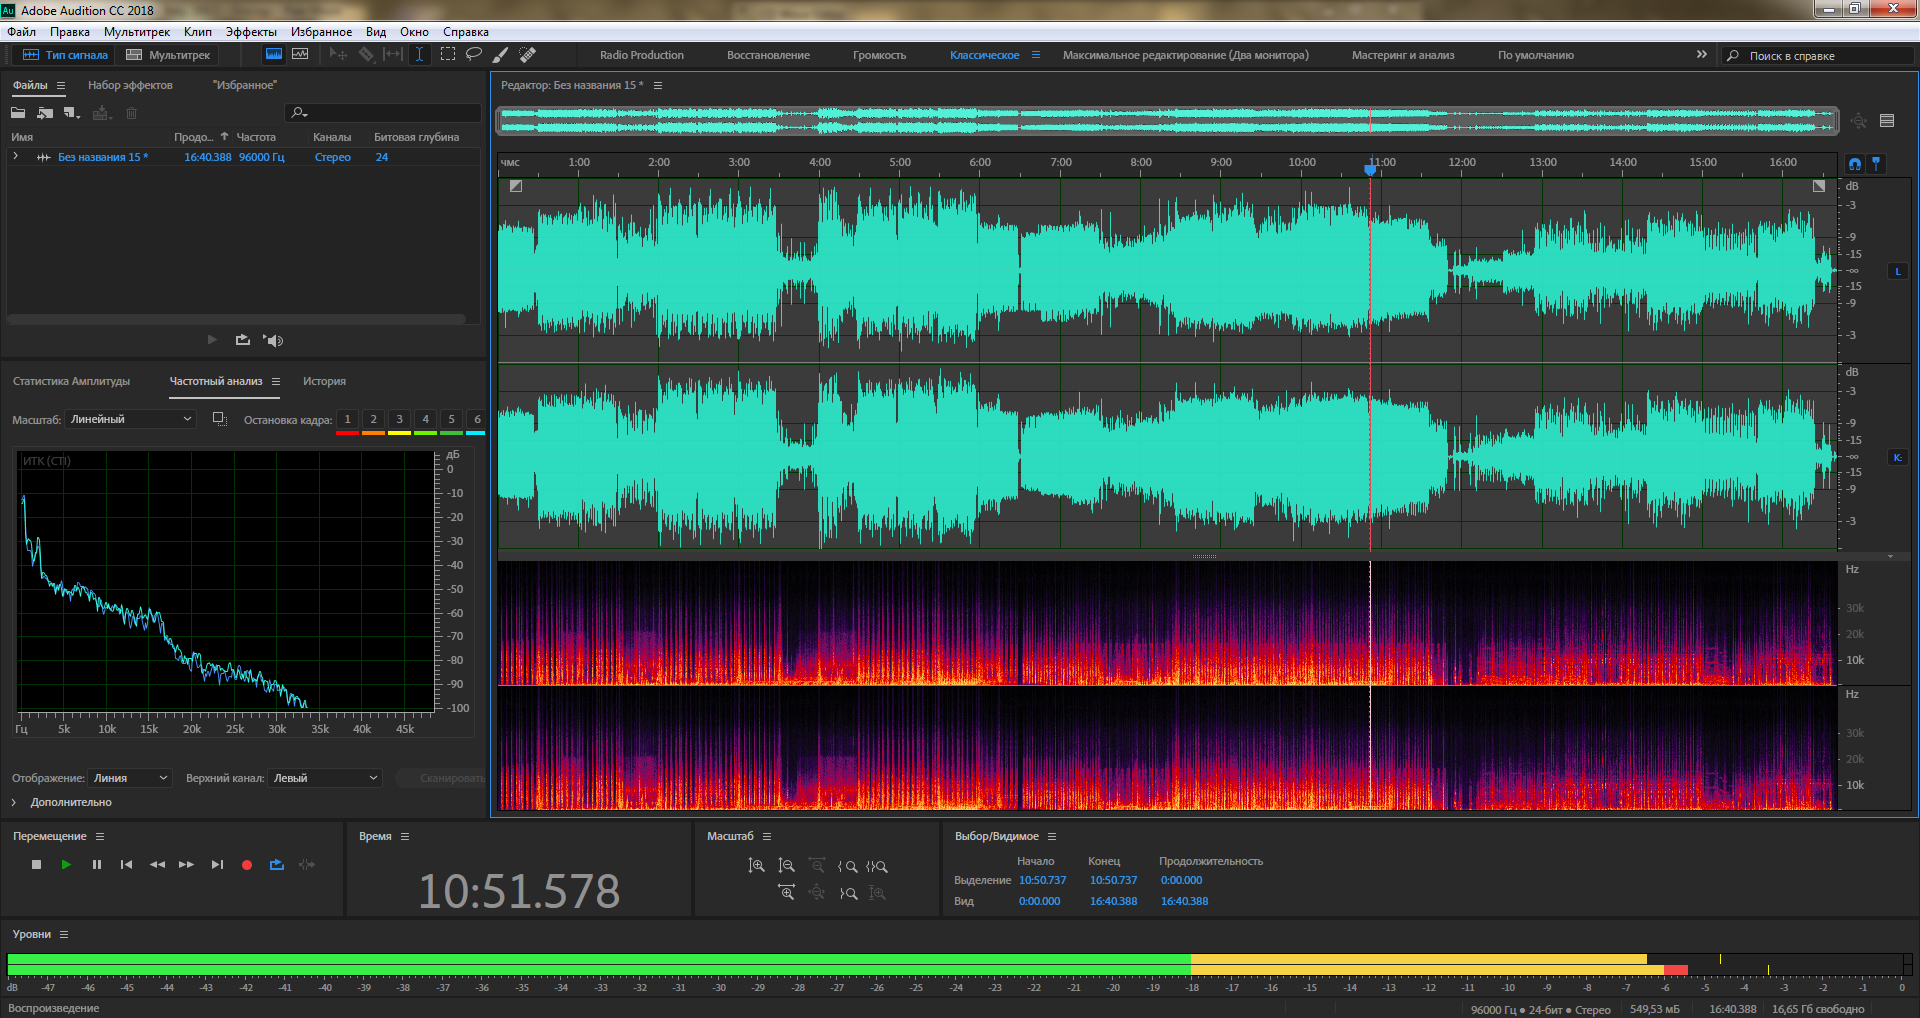The image size is (1920, 1018).
Task: Switch to the История tab
Action: pos(324,381)
